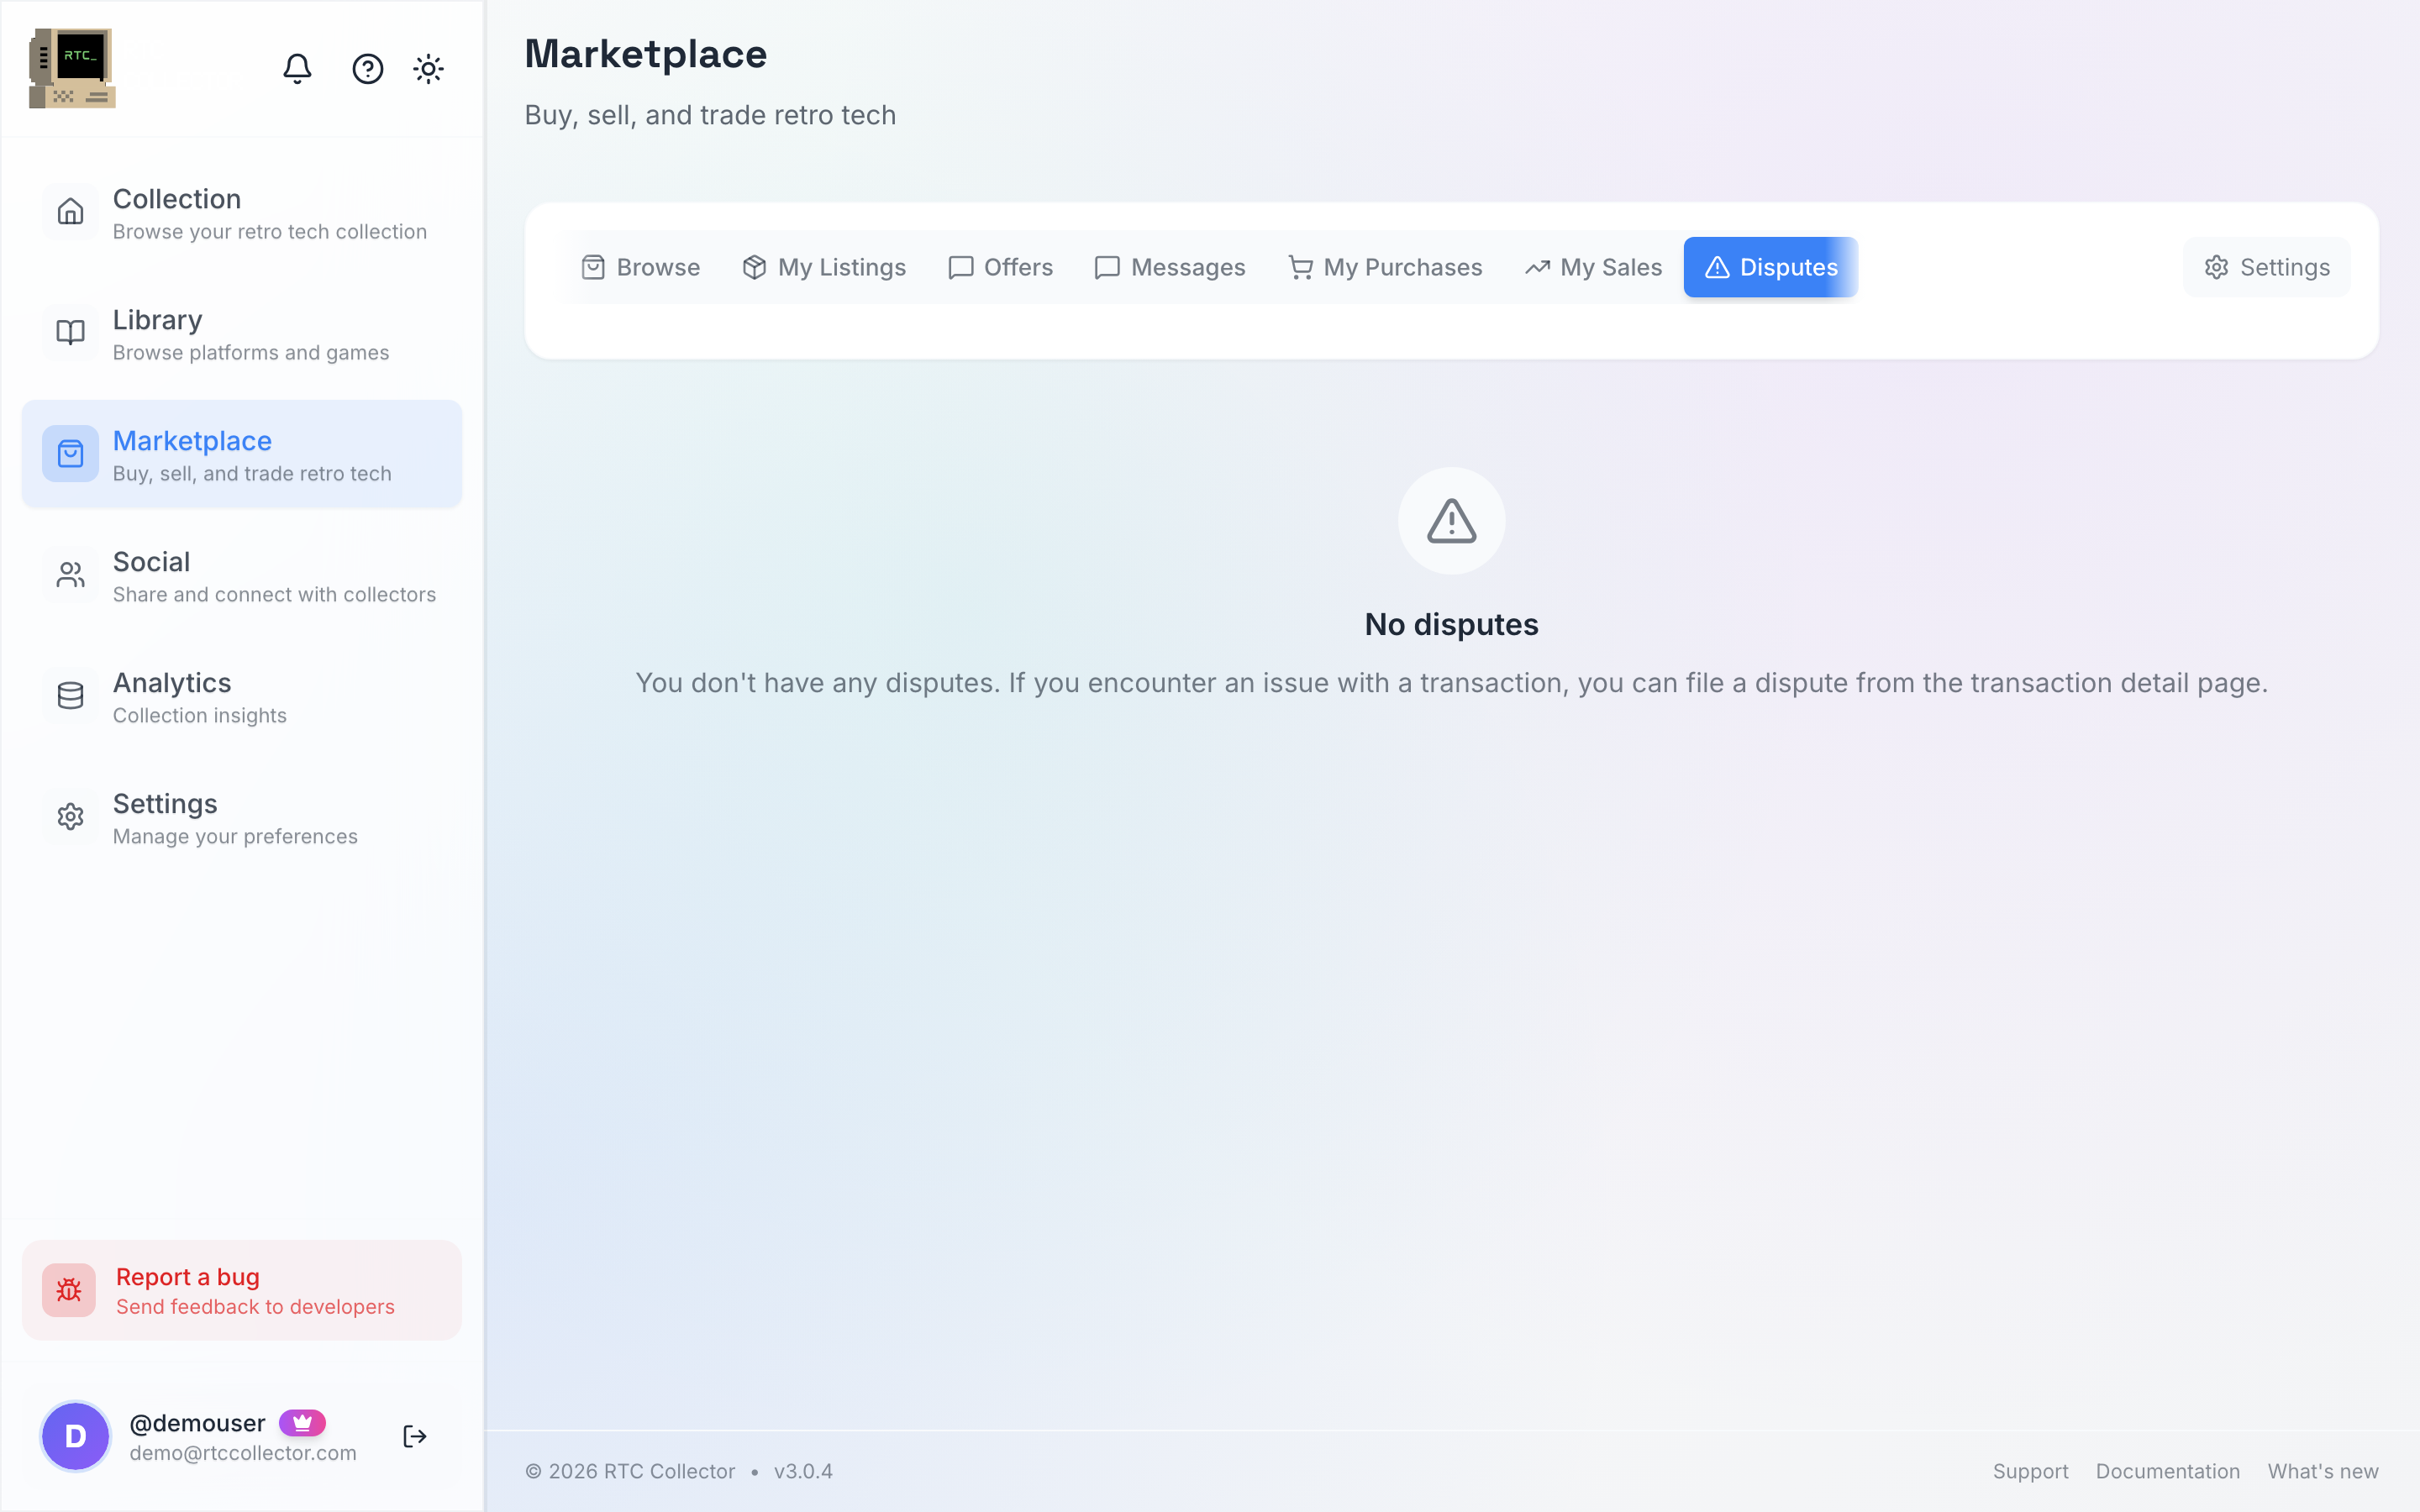The height and width of the screenshot is (1512, 2420).
Task: Click "Share and connect with collectors" subtitle
Action: (275, 595)
